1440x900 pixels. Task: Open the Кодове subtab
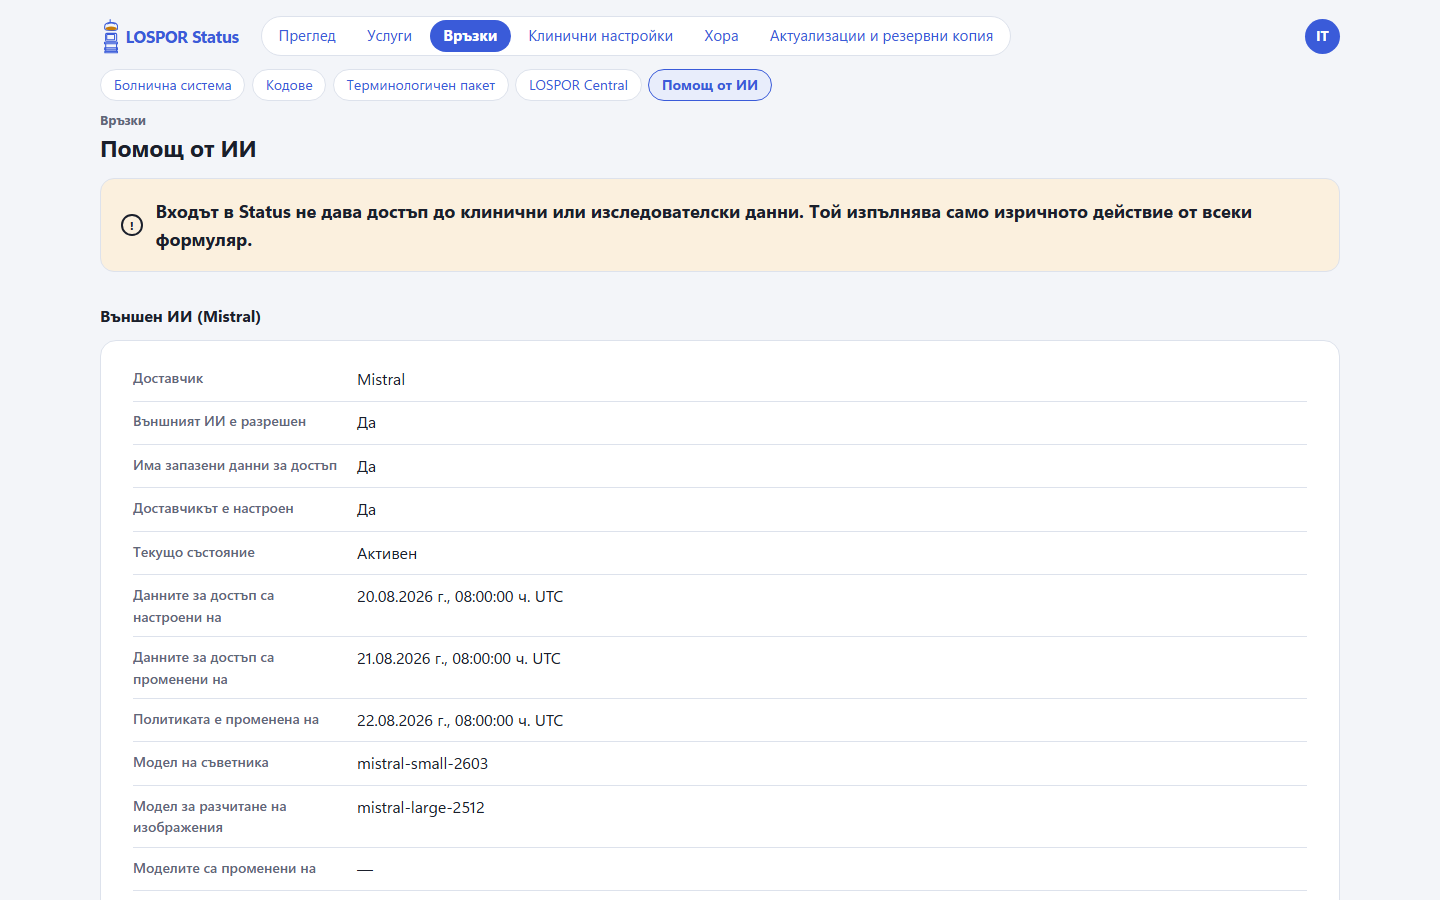[x=289, y=85]
